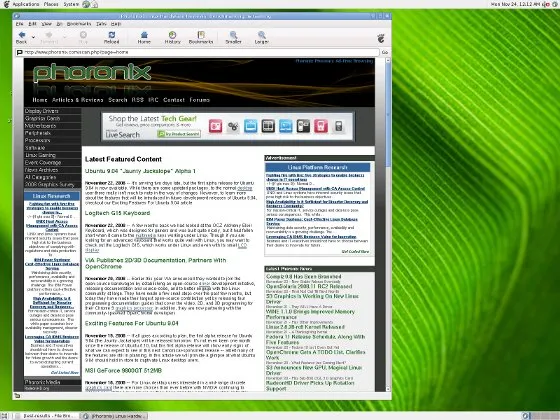Launch the web browser panel icon

(x=86, y=4)
